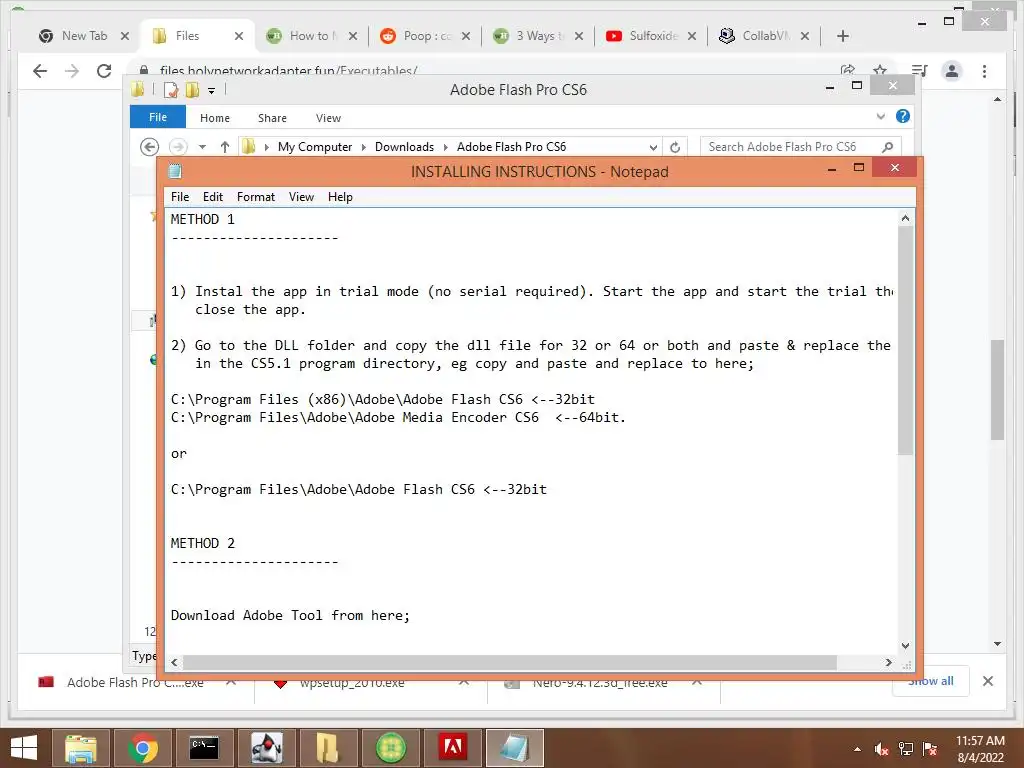Open Notepad's File menu

(x=180, y=197)
